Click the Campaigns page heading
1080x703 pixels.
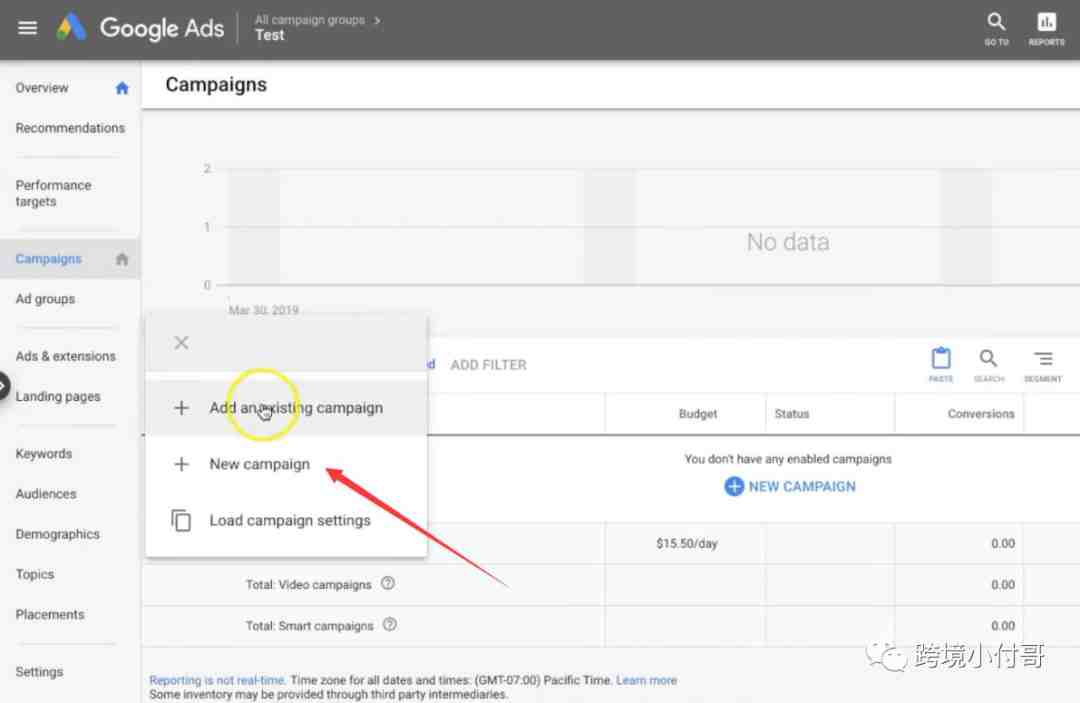click(216, 85)
